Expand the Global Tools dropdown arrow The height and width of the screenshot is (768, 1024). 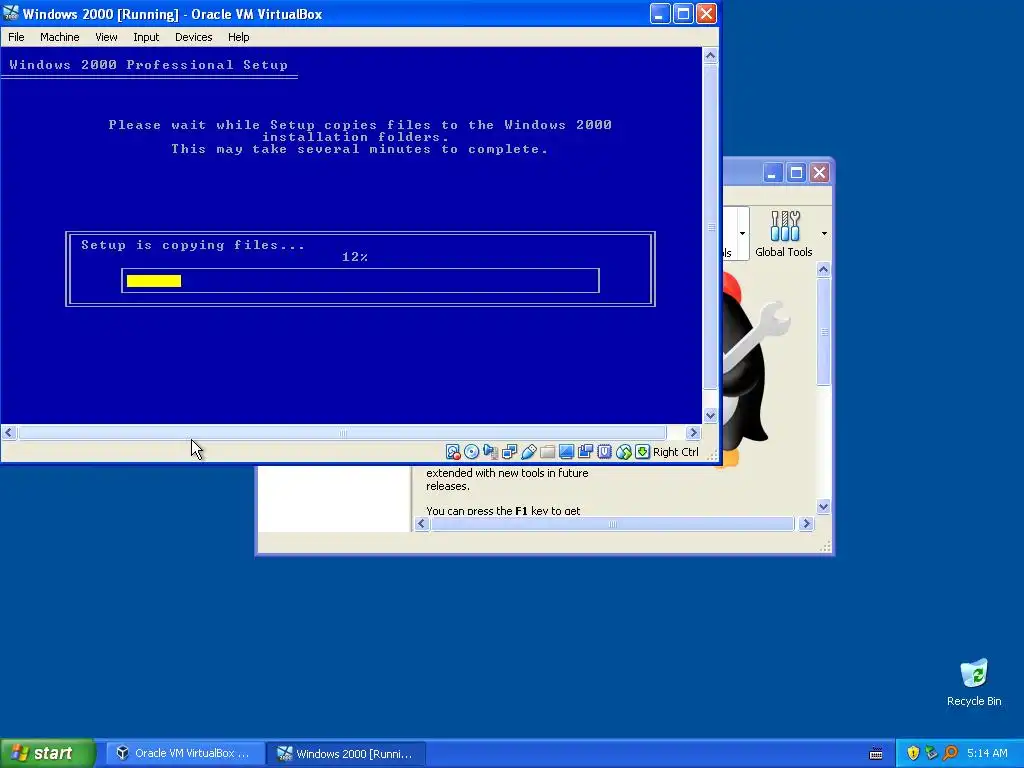click(824, 233)
